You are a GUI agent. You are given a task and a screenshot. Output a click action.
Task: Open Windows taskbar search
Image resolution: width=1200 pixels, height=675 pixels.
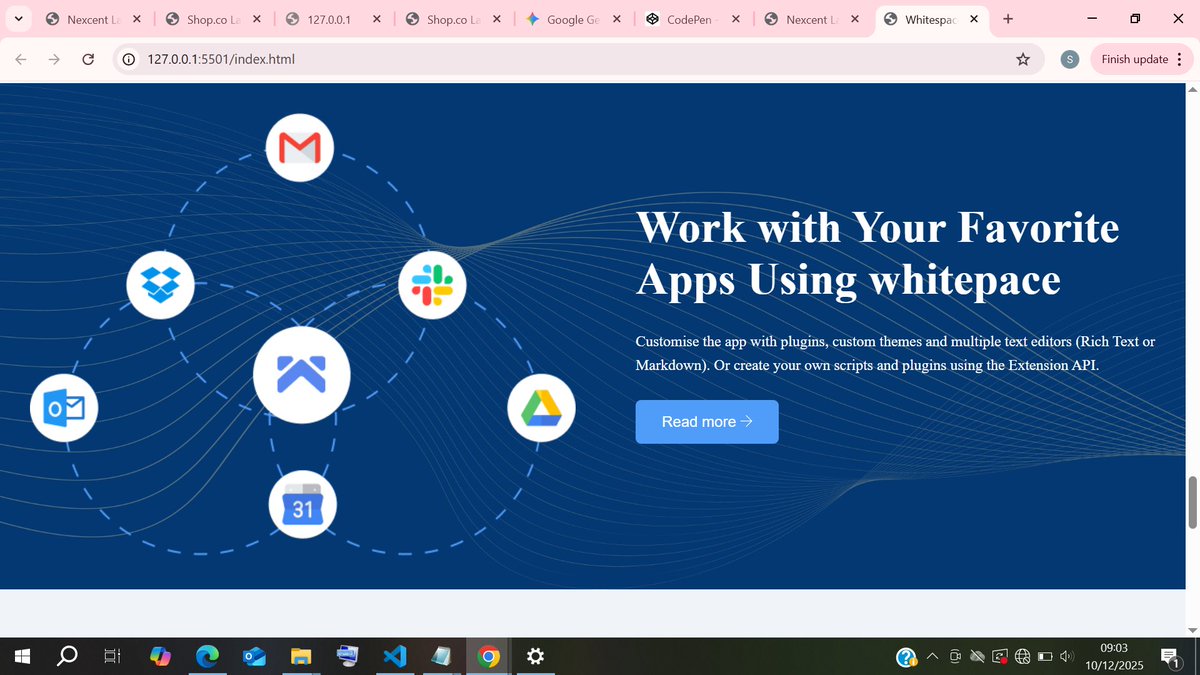tap(68, 656)
